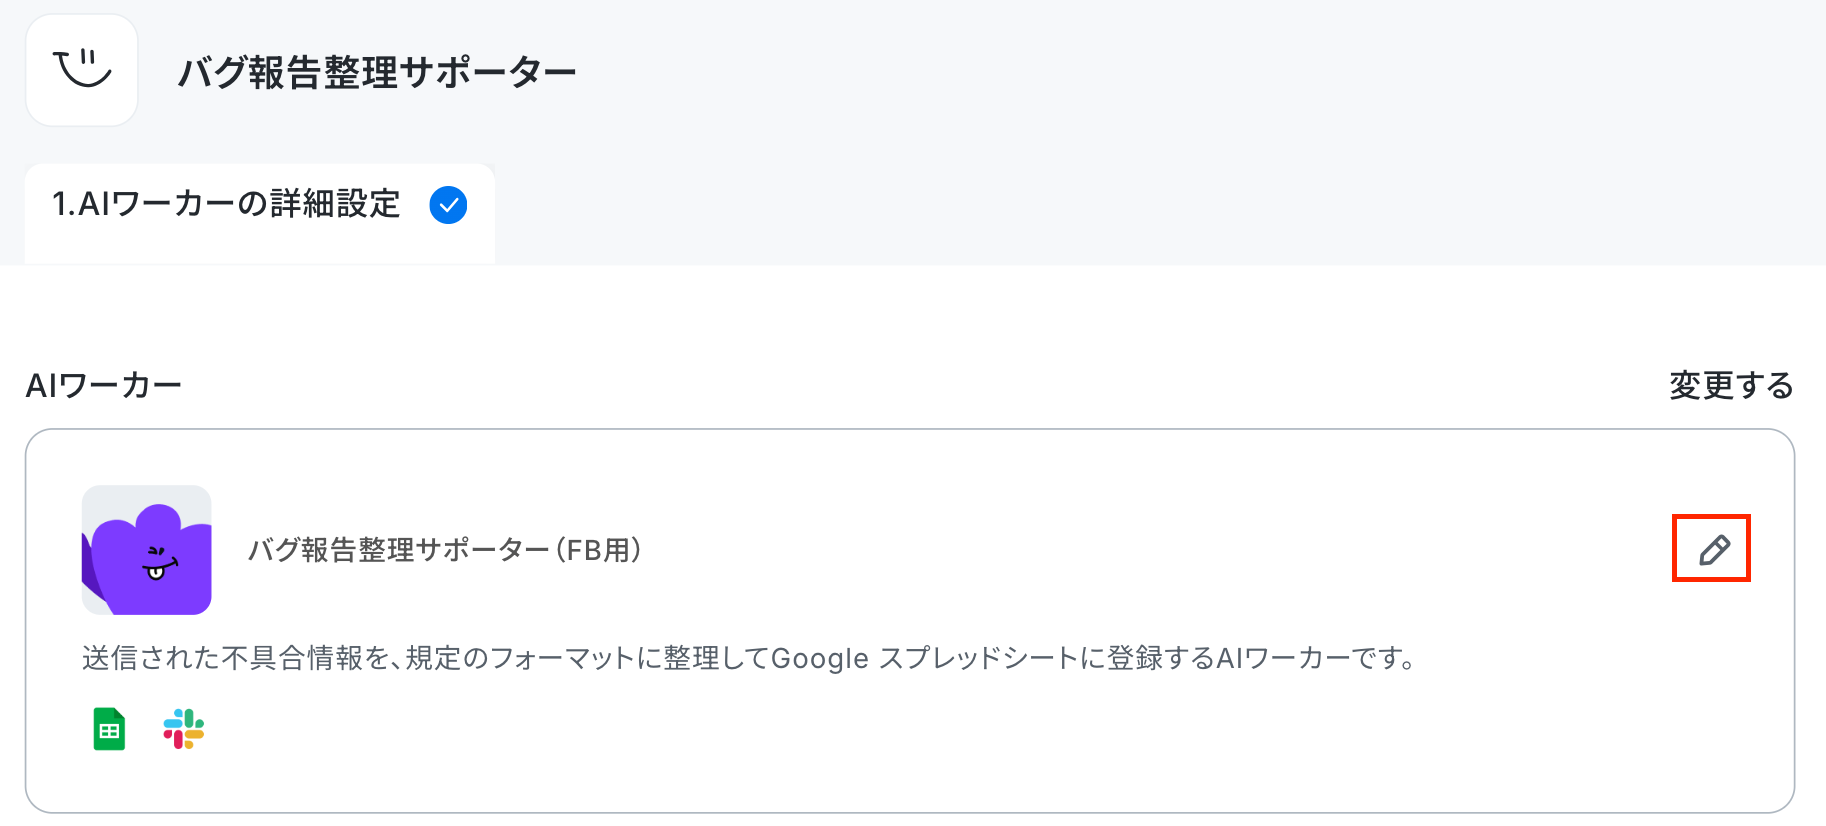Click the AI worker card

tap(910, 621)
